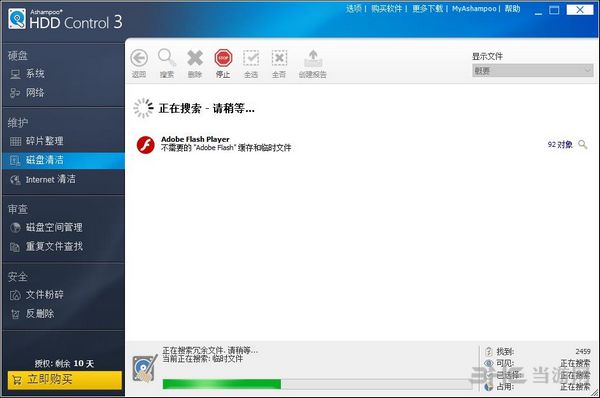Click the hard disk cleaning icon

pyautogui.click(x=145, y=369)
